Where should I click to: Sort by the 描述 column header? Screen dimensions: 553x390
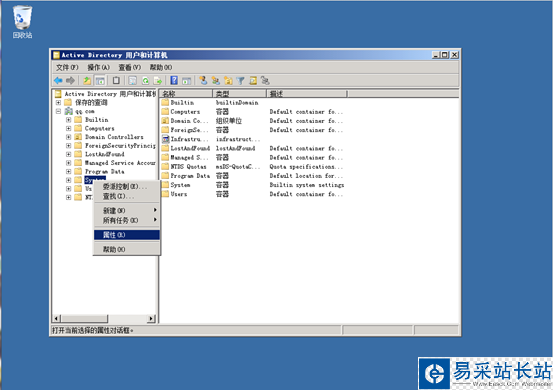point(306,94)
